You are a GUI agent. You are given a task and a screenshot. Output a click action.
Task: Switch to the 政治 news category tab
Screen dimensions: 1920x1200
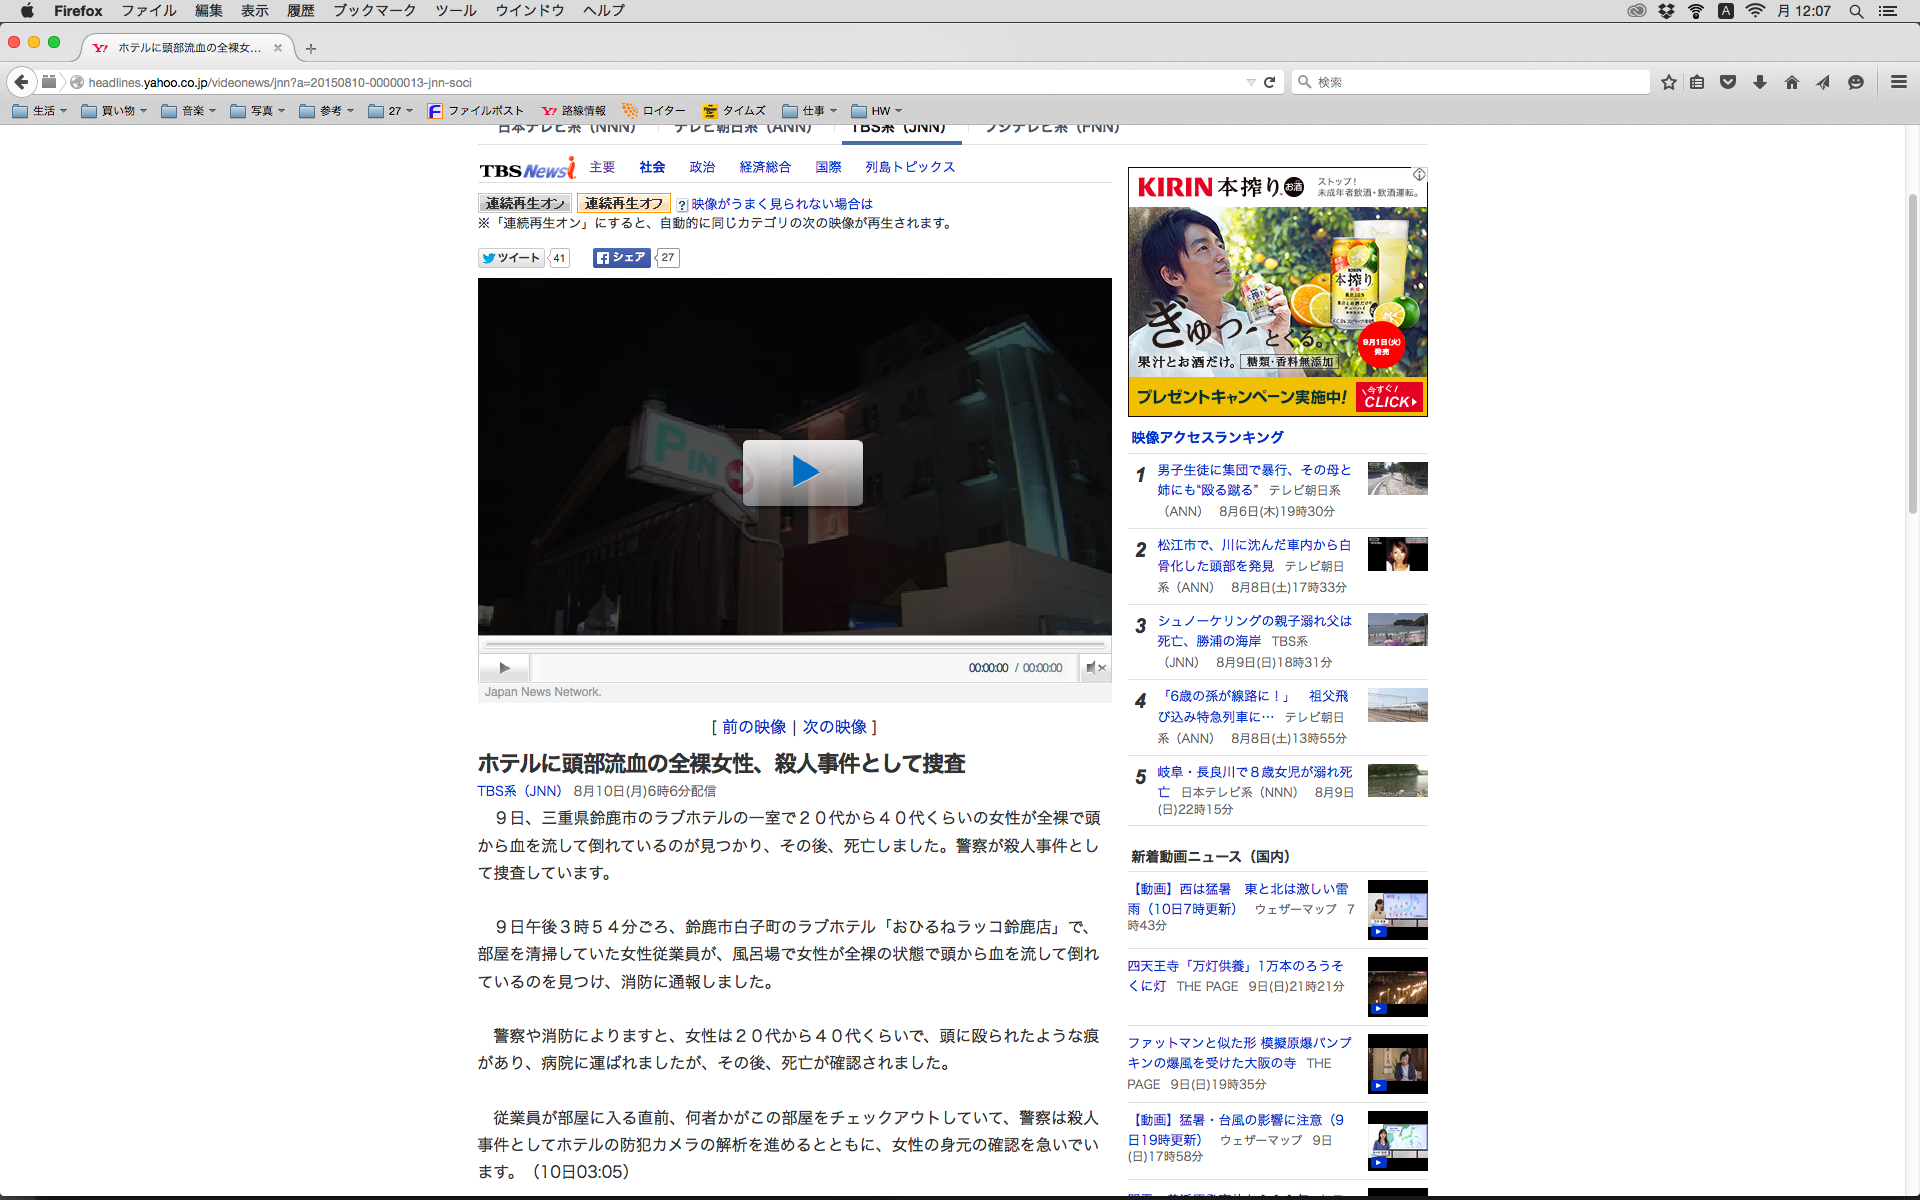coord(702,167)
